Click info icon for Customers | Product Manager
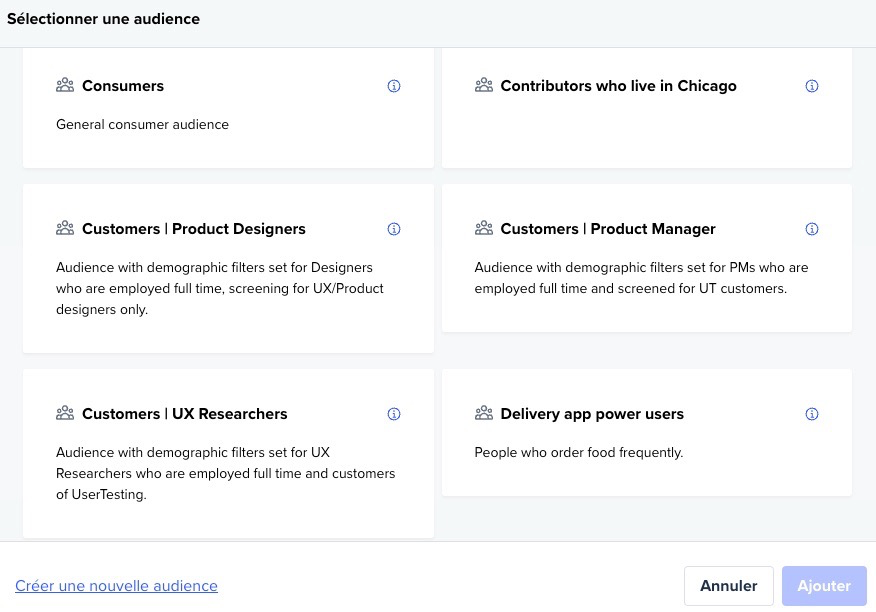 pos(812,229)
